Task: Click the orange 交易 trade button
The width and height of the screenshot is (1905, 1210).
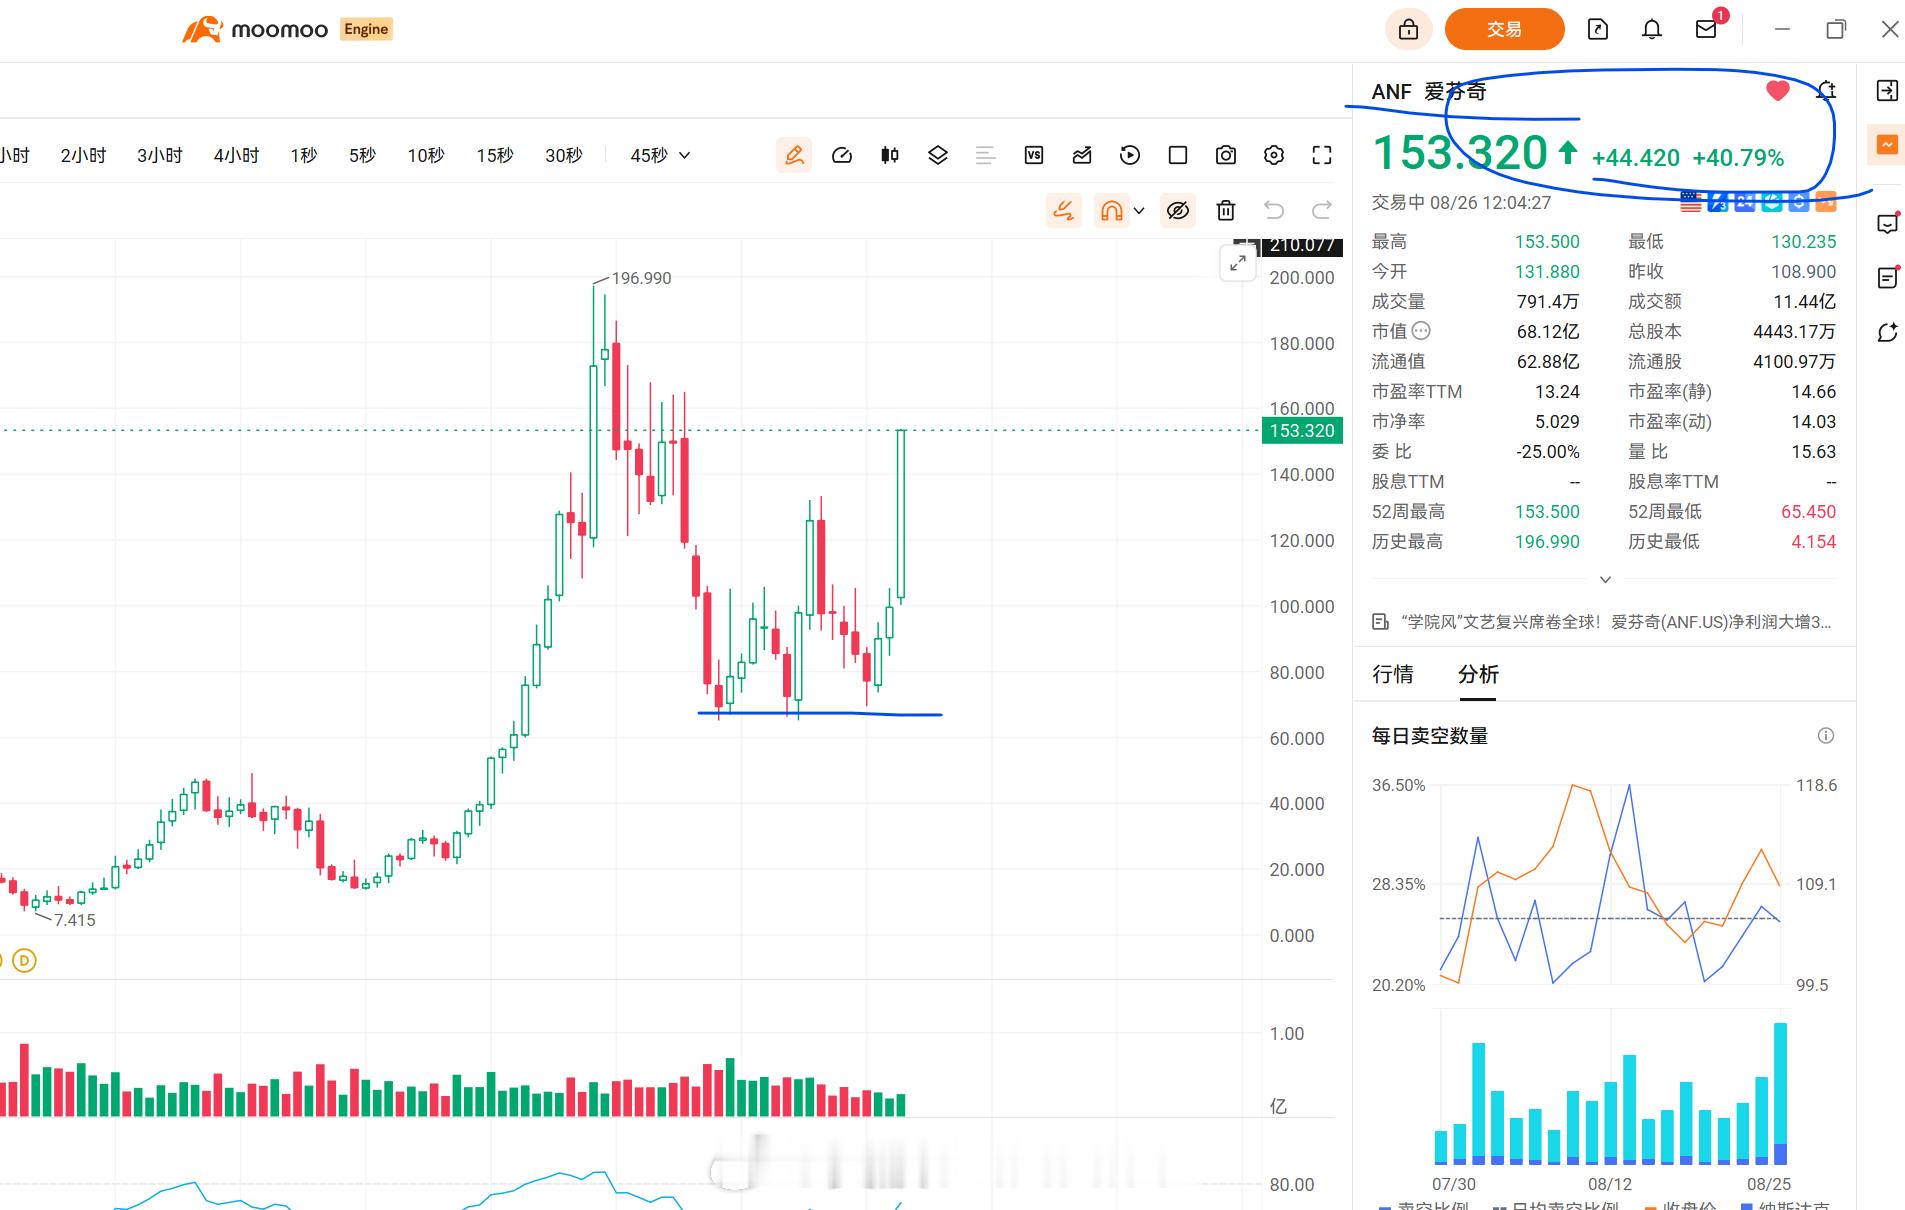Action: click(1504, 29)
